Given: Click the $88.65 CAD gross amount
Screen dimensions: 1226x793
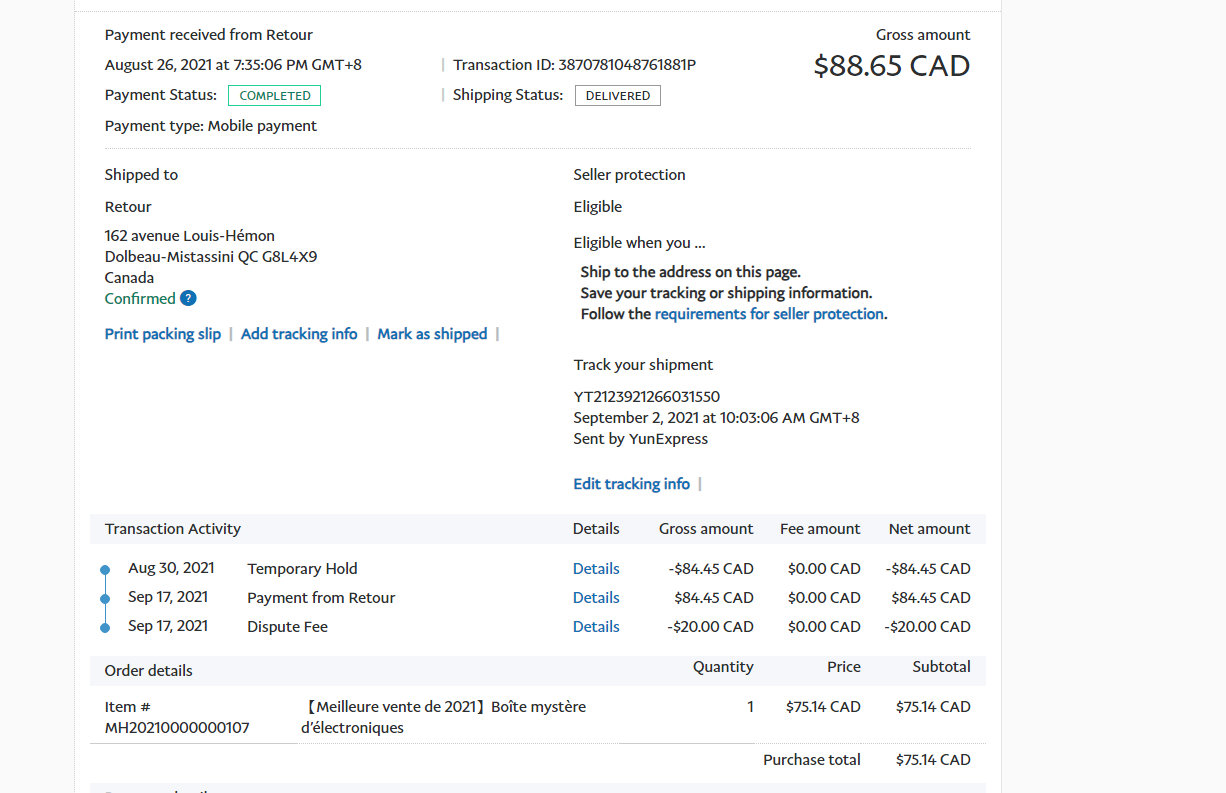Looking at the screenshot, I should 891,66.
